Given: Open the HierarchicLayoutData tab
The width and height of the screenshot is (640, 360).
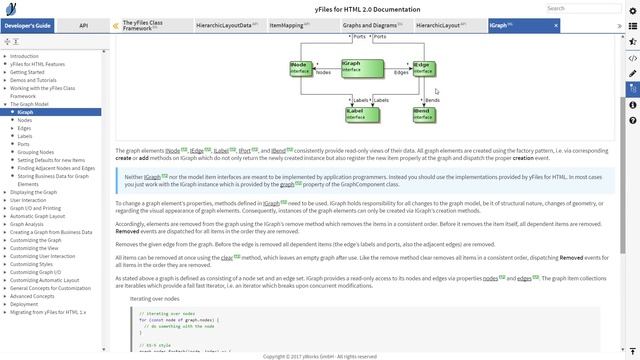Looking at the screenshot, I should pos(230,26).
